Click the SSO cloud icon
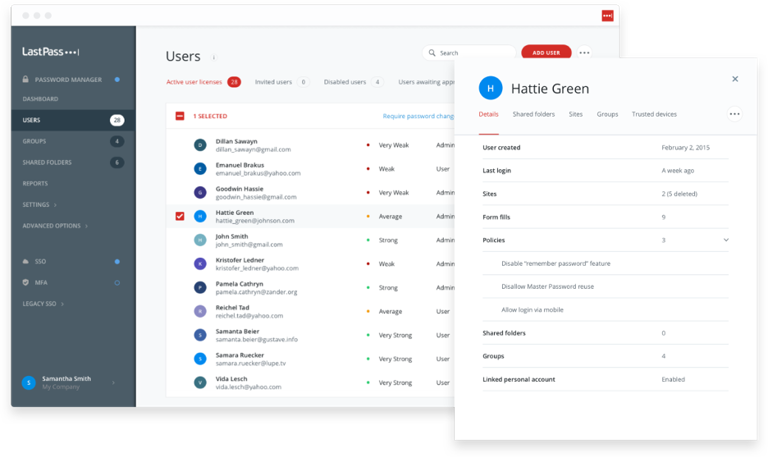Screen dimensions: 768x458 (25, 262)
